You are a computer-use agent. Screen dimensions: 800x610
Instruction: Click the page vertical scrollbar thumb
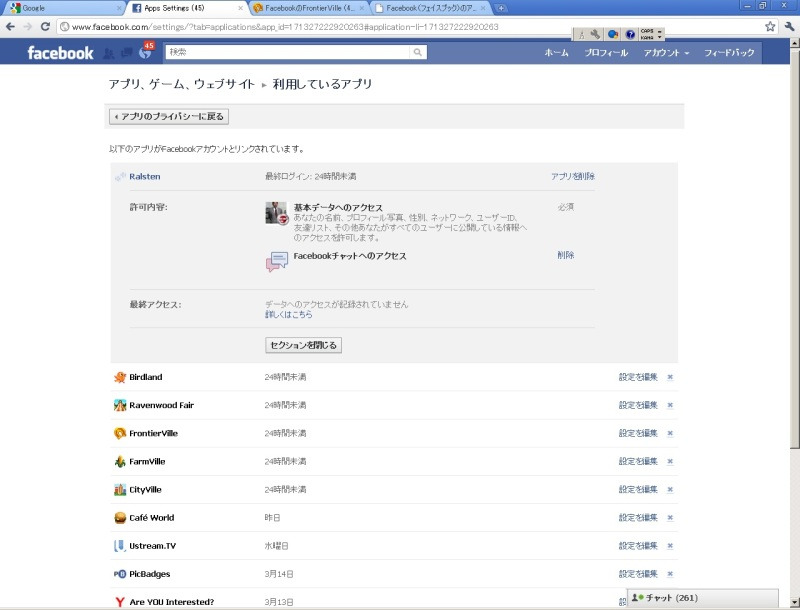(794, 248)
